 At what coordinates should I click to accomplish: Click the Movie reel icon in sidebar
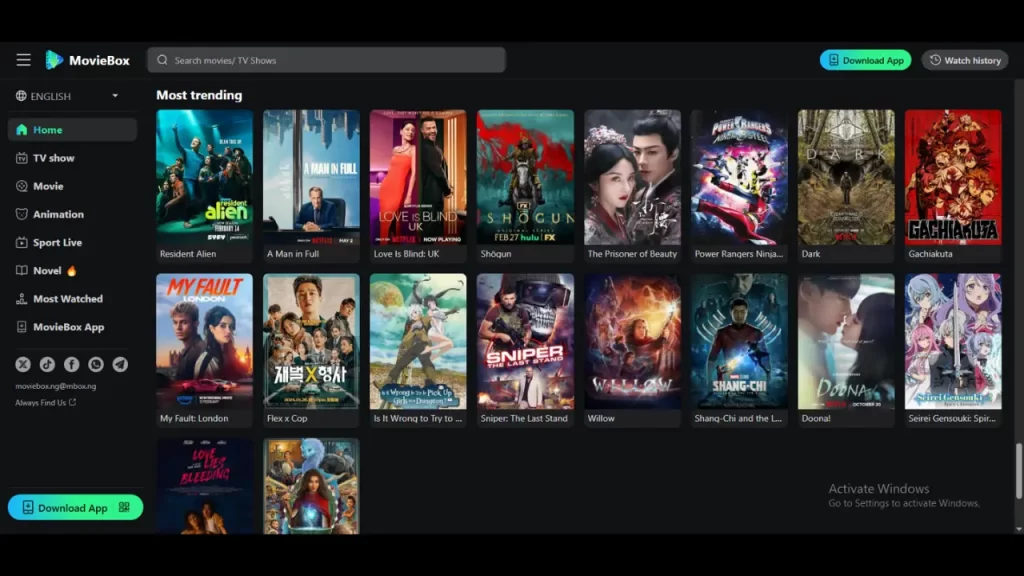[x=22, y=186]
